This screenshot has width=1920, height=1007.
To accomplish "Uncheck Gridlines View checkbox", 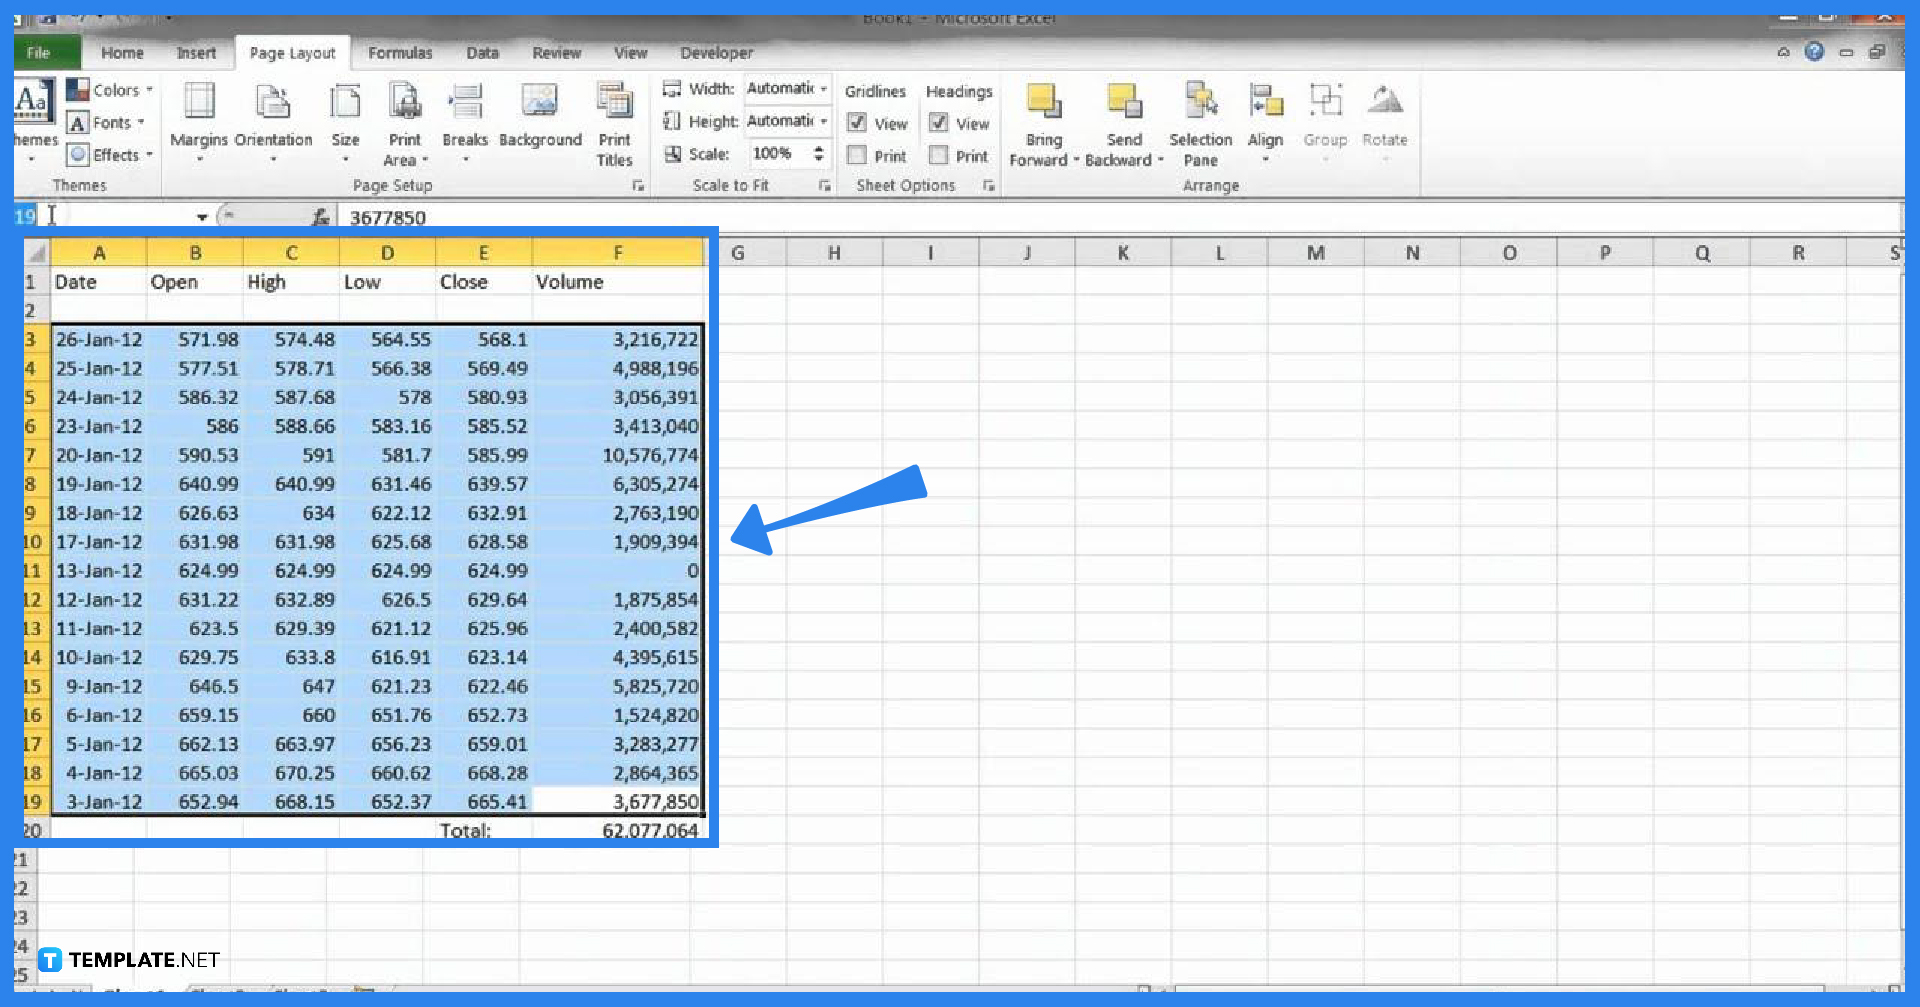I will click(x=857, y=123).
